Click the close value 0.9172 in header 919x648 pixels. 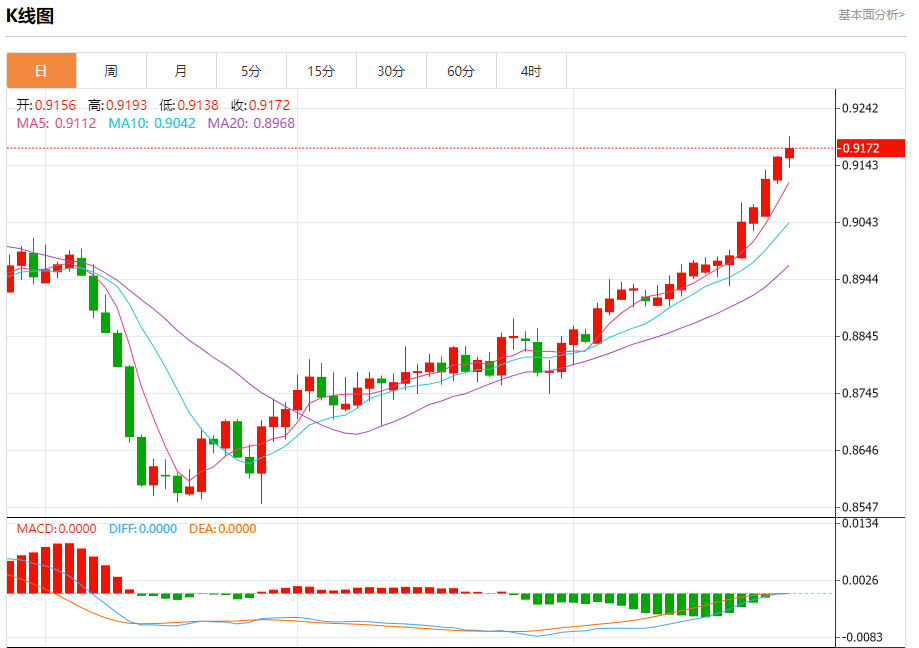(270, 105)
